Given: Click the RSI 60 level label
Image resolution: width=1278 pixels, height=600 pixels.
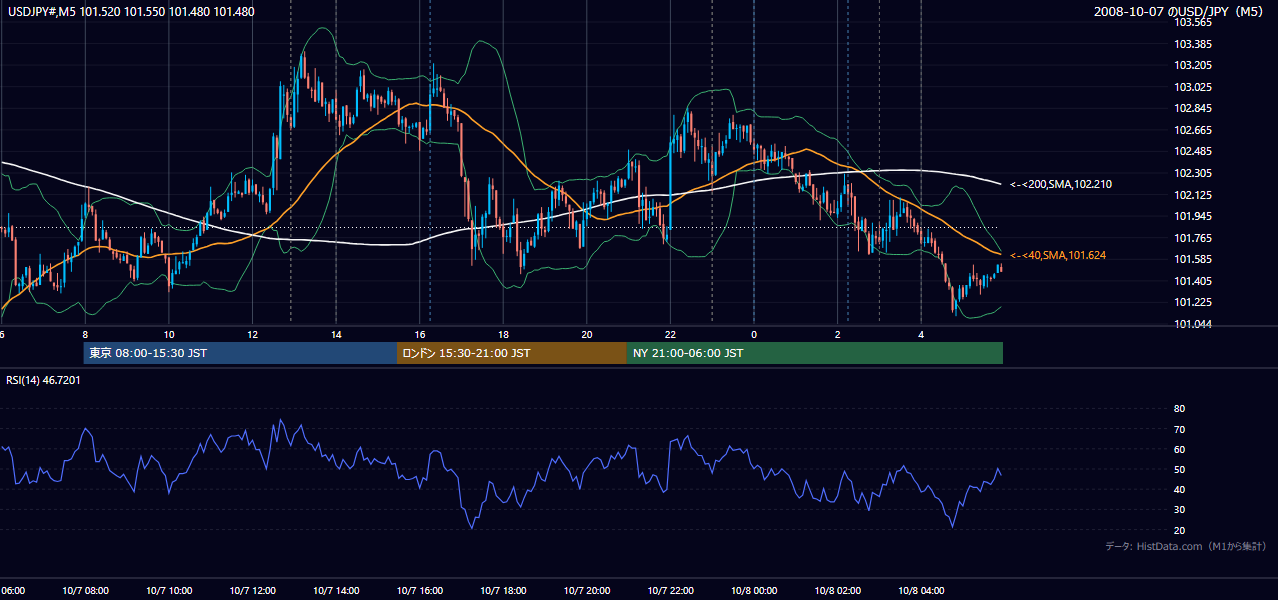Looking at the screenshot, I should click(x=1179, y=449).
